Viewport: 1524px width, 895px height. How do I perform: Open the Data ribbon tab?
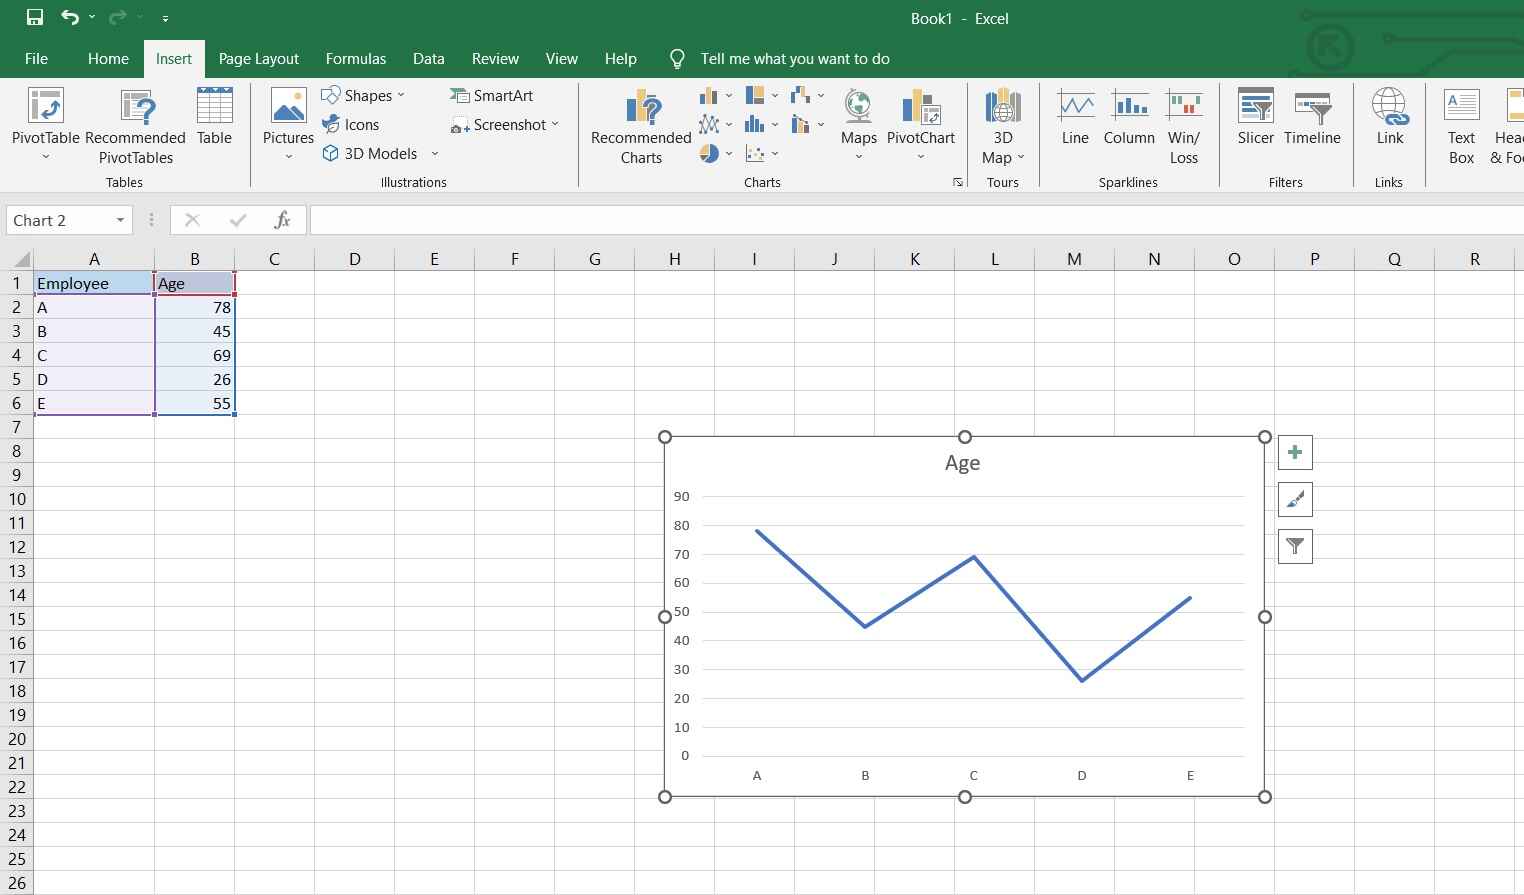(428, 58)
